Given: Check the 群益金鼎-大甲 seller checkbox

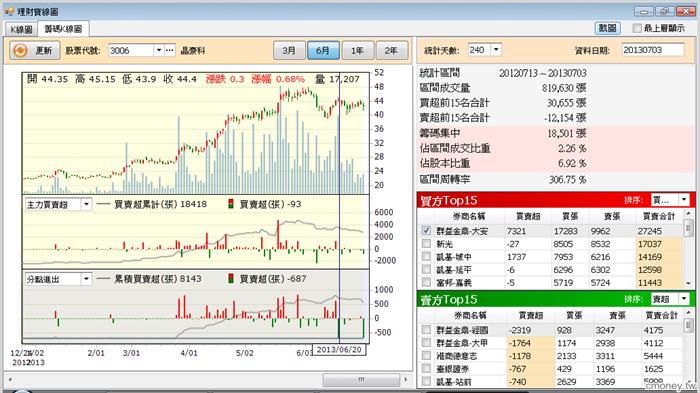Looking at the screenshot, I should tap(426, 343).
